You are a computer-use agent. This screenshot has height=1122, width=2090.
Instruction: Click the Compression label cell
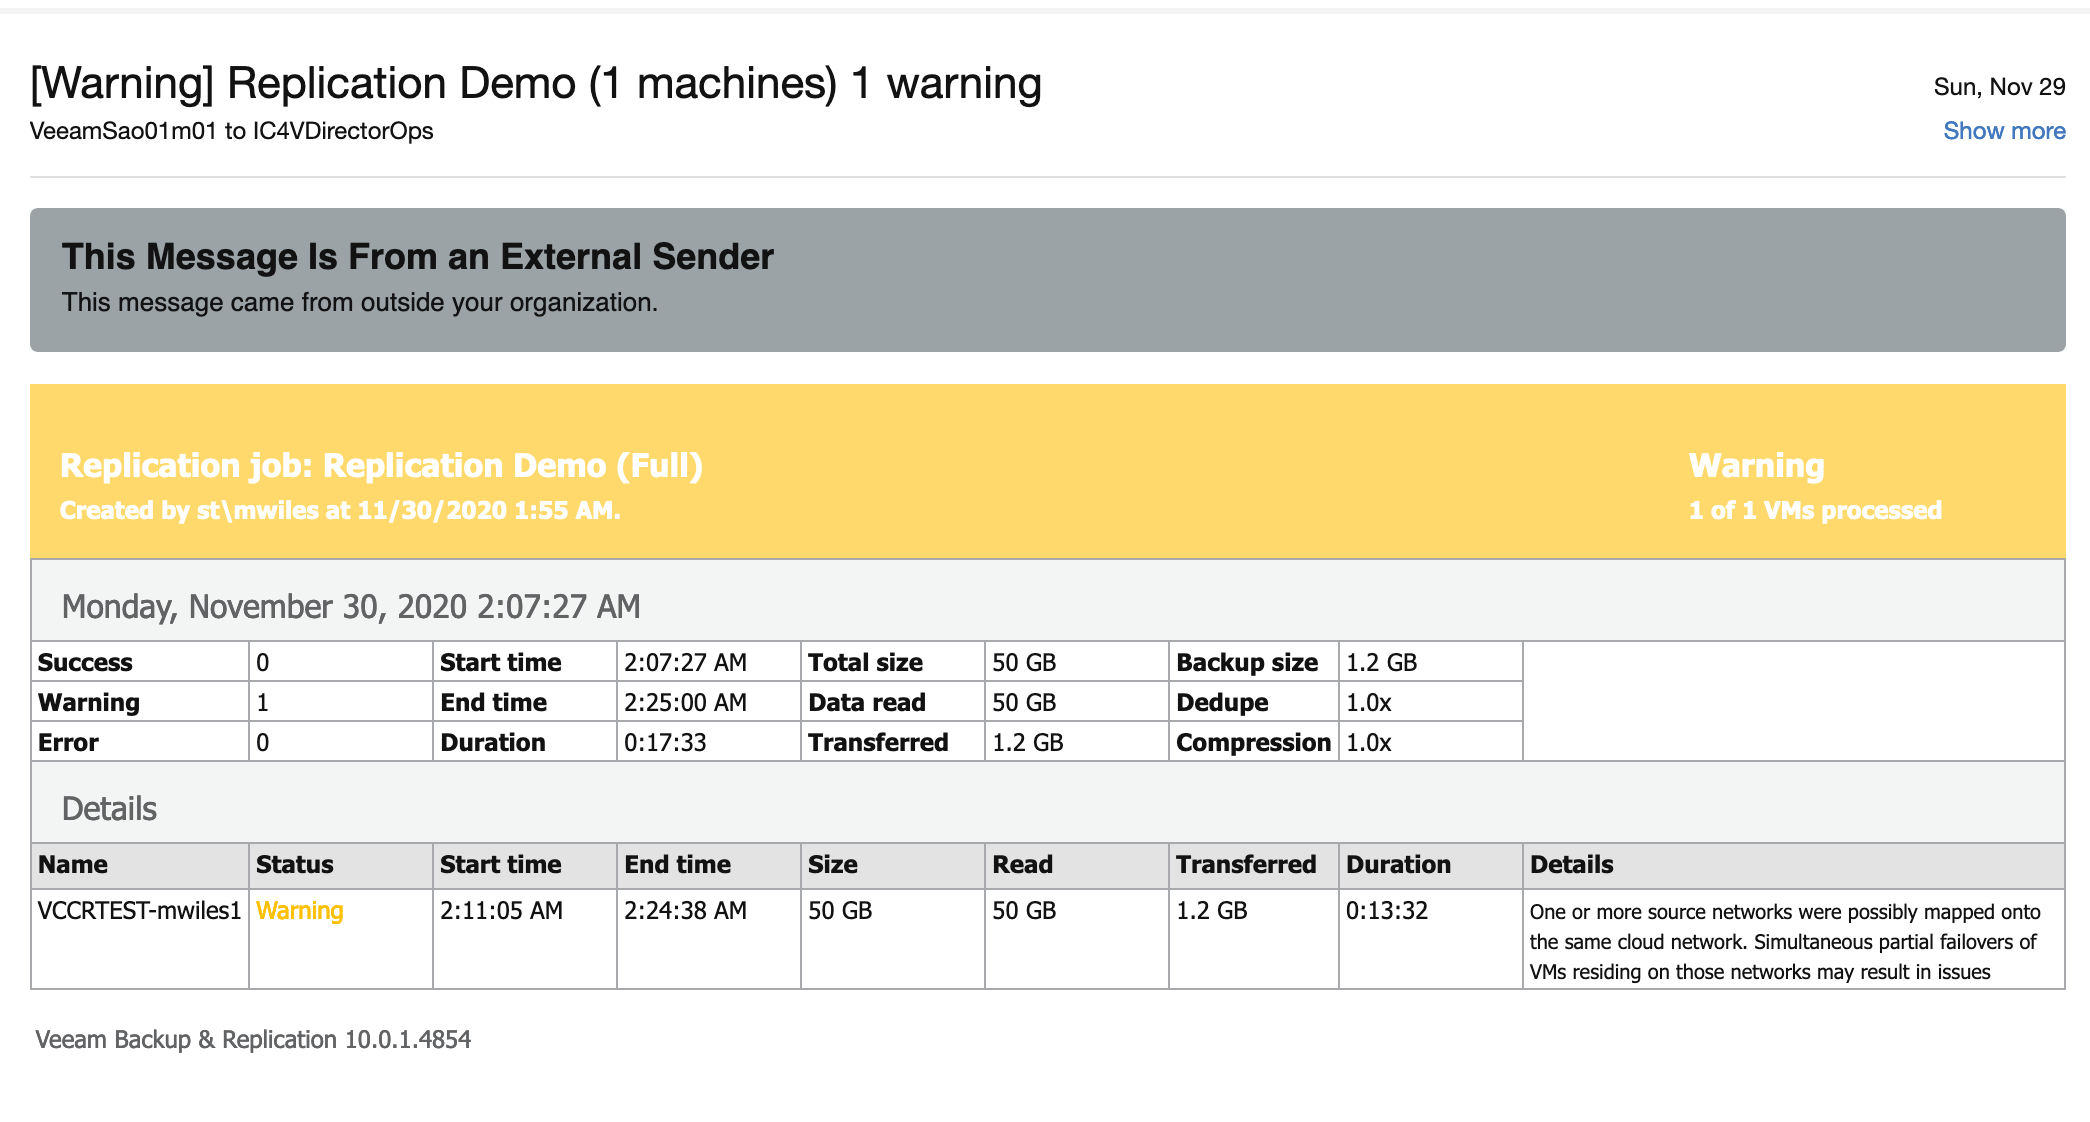pyautogui.click(x=1252, y=742)
